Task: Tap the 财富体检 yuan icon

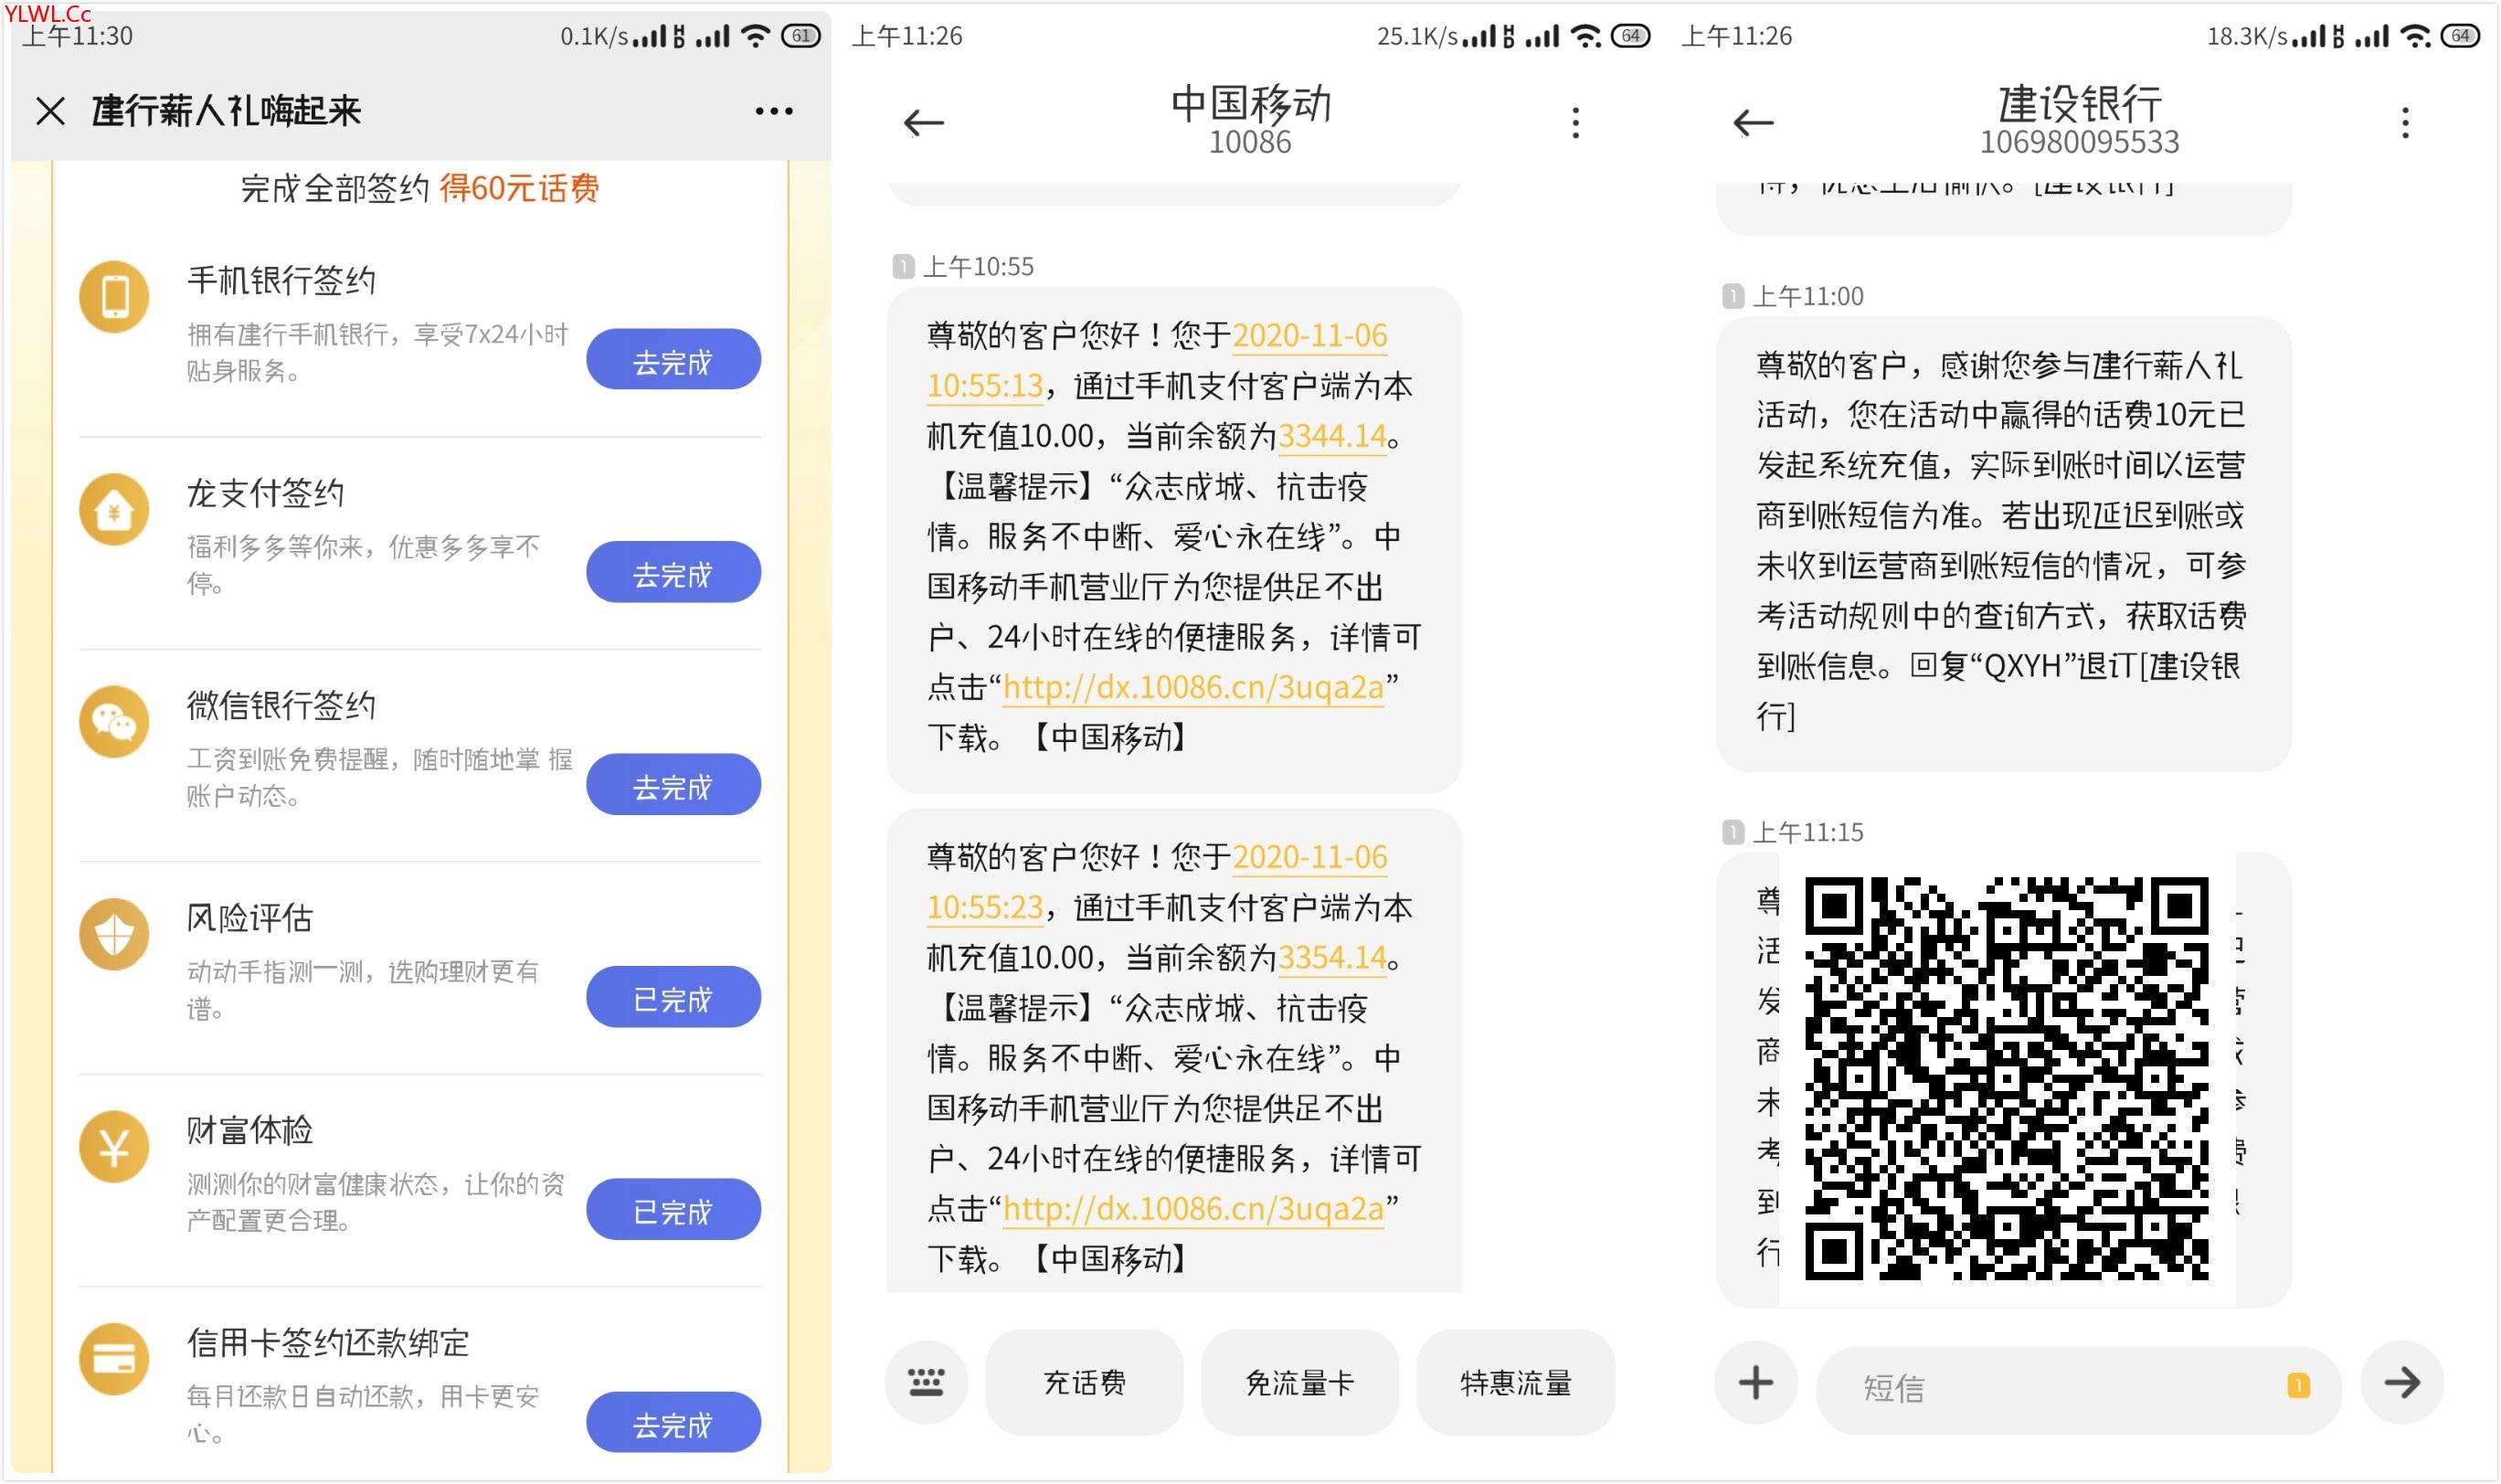Action: click(x=114, y=1147)
